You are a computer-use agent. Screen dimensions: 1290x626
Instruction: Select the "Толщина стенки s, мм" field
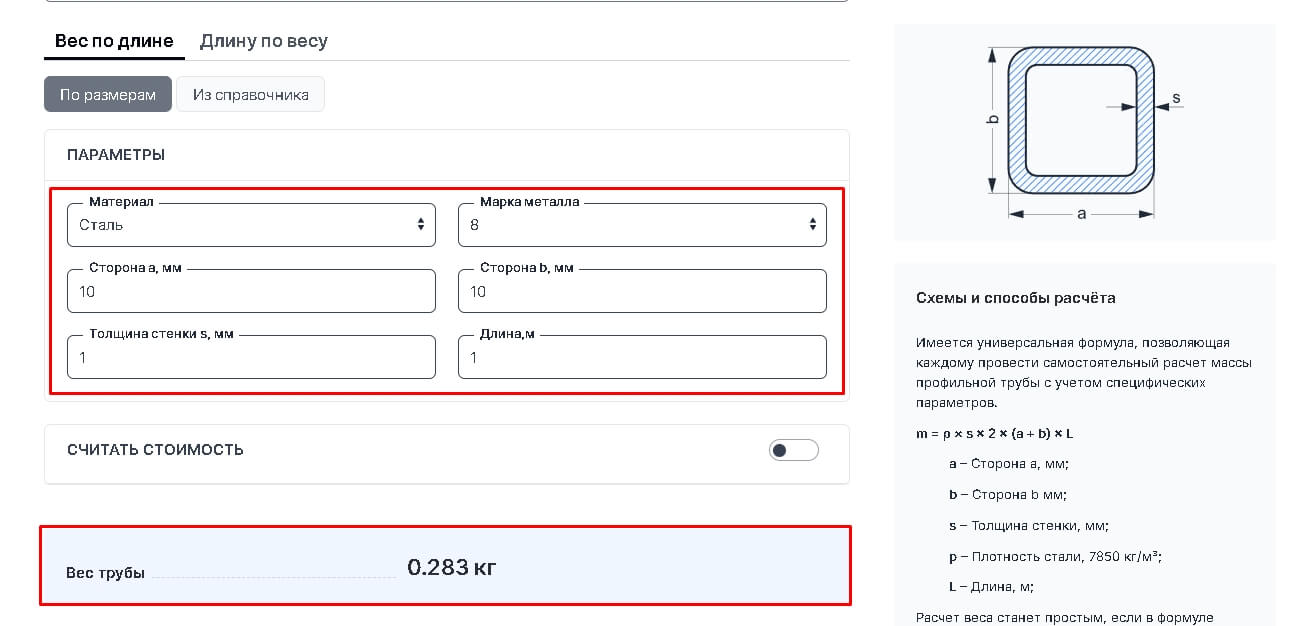[x=251, y=357]
